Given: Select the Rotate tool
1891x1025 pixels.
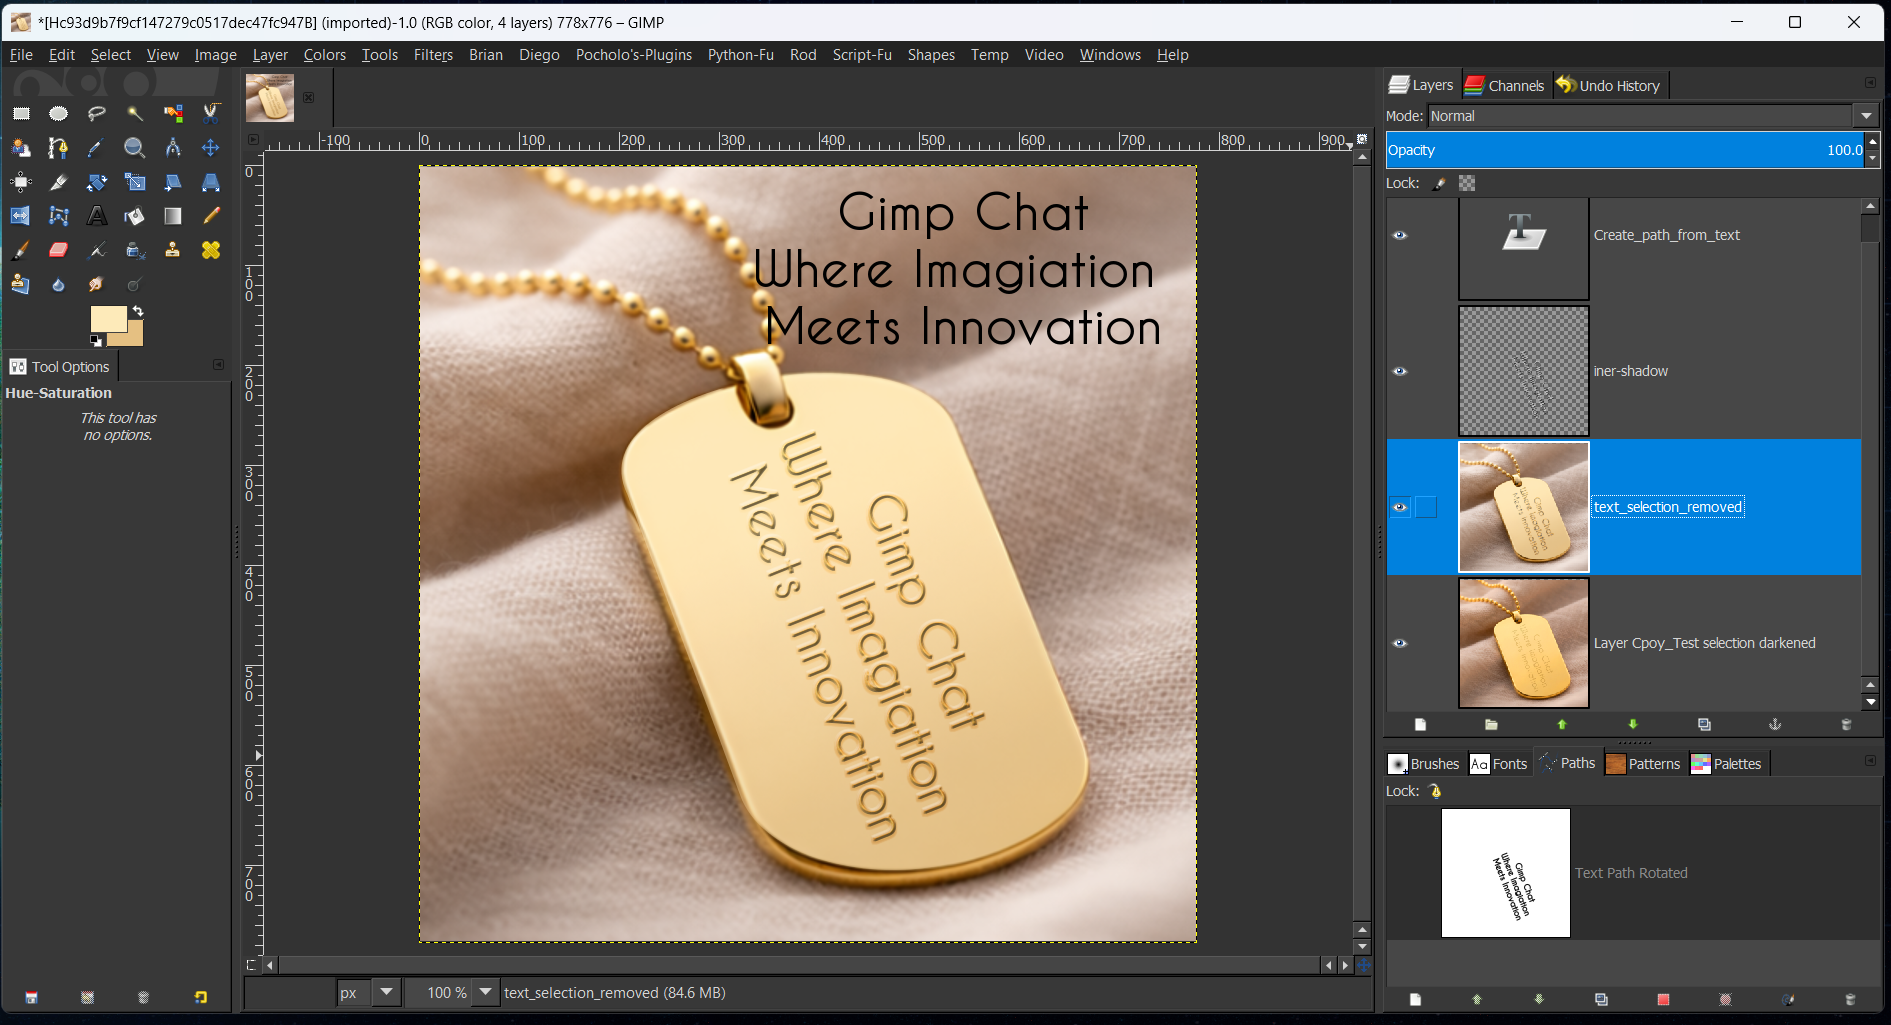Looking at the screenshot, I should [x=97, y=182].
